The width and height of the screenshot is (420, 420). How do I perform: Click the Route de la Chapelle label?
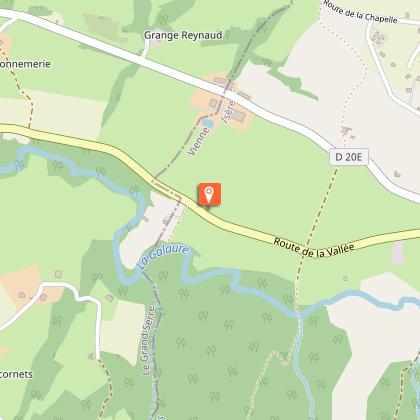360,12
